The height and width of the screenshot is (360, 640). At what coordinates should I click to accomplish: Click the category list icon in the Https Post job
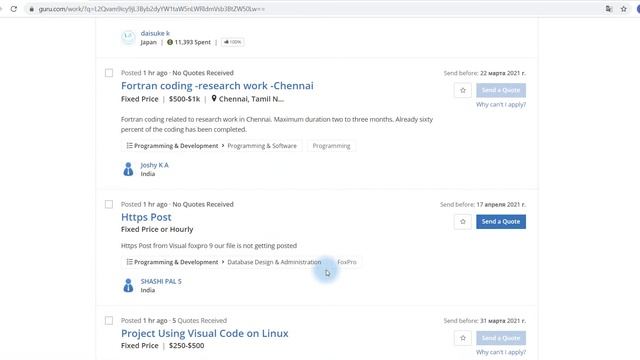[x=129, y=262]
